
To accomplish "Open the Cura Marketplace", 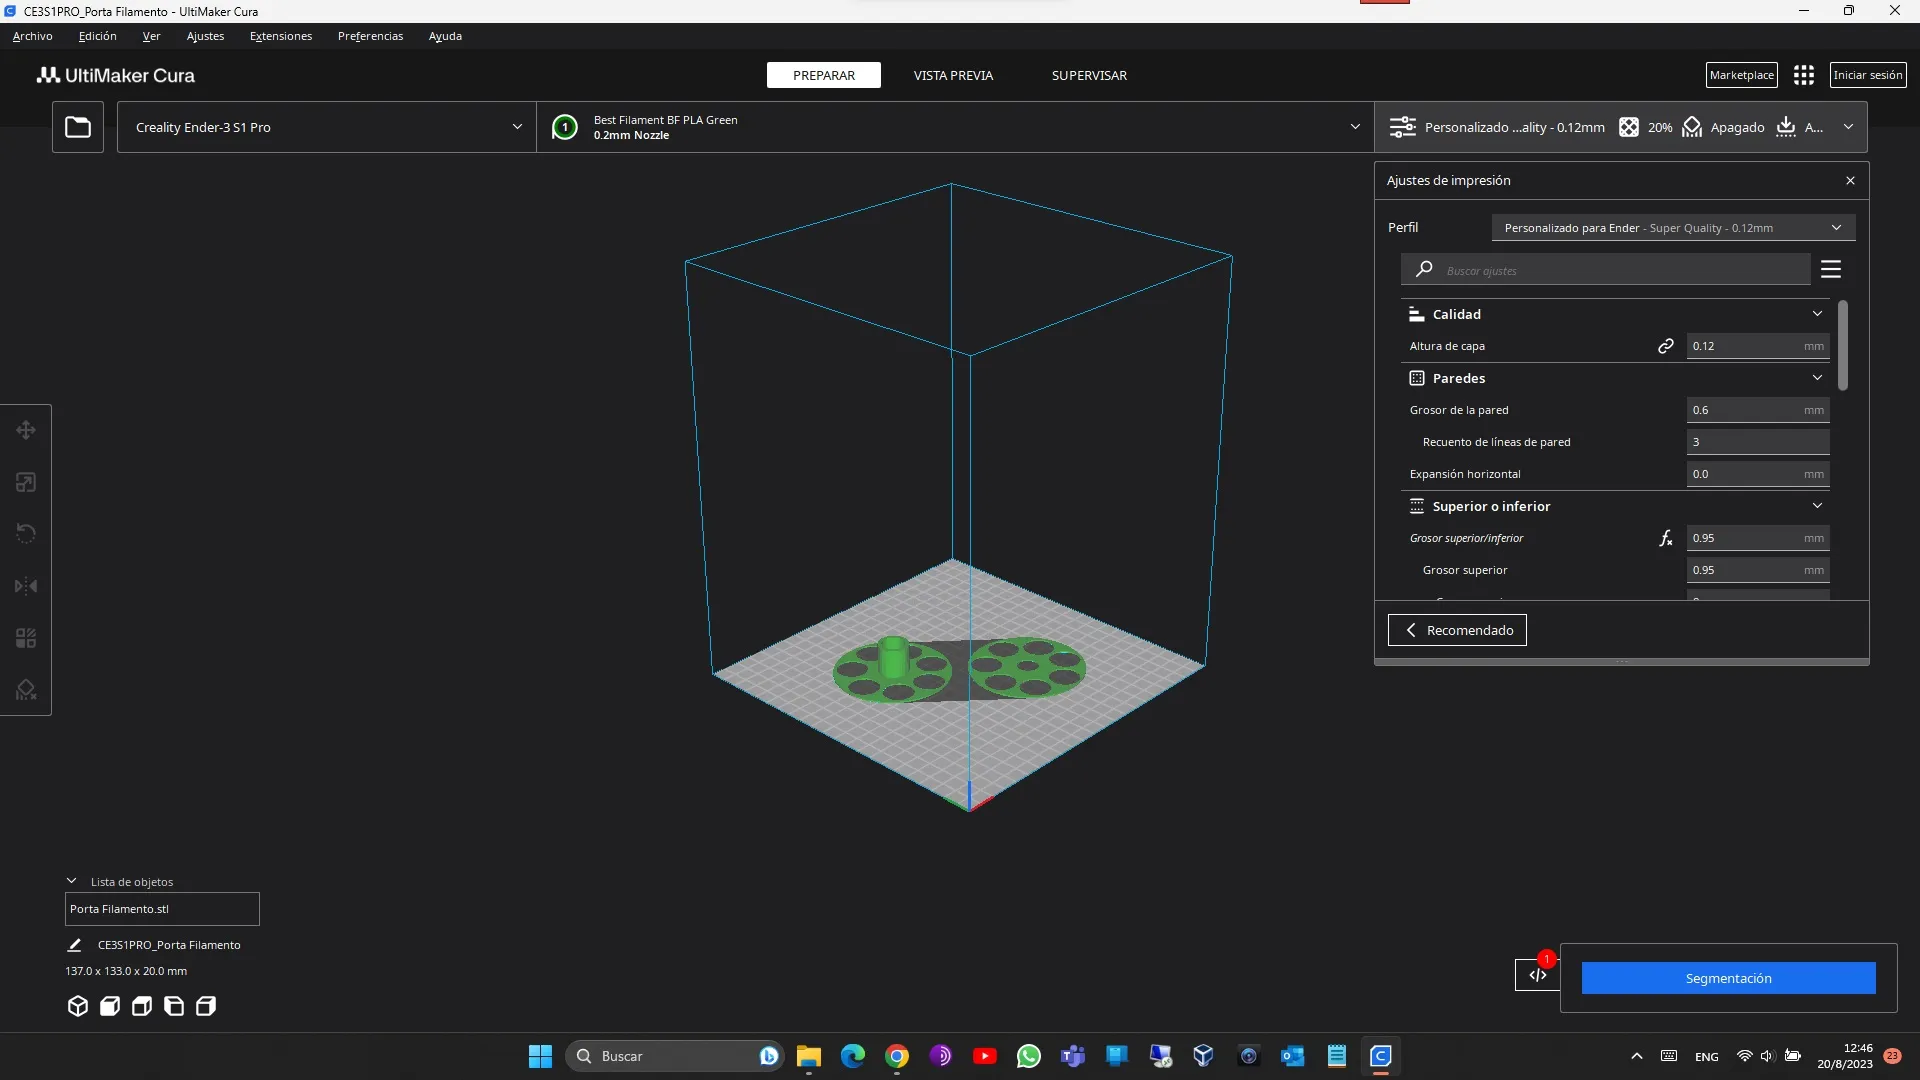I will (1741, 74).
